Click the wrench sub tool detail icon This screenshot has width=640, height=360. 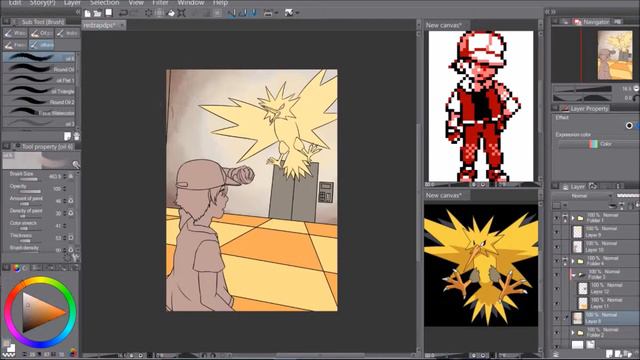pos(76,258)
